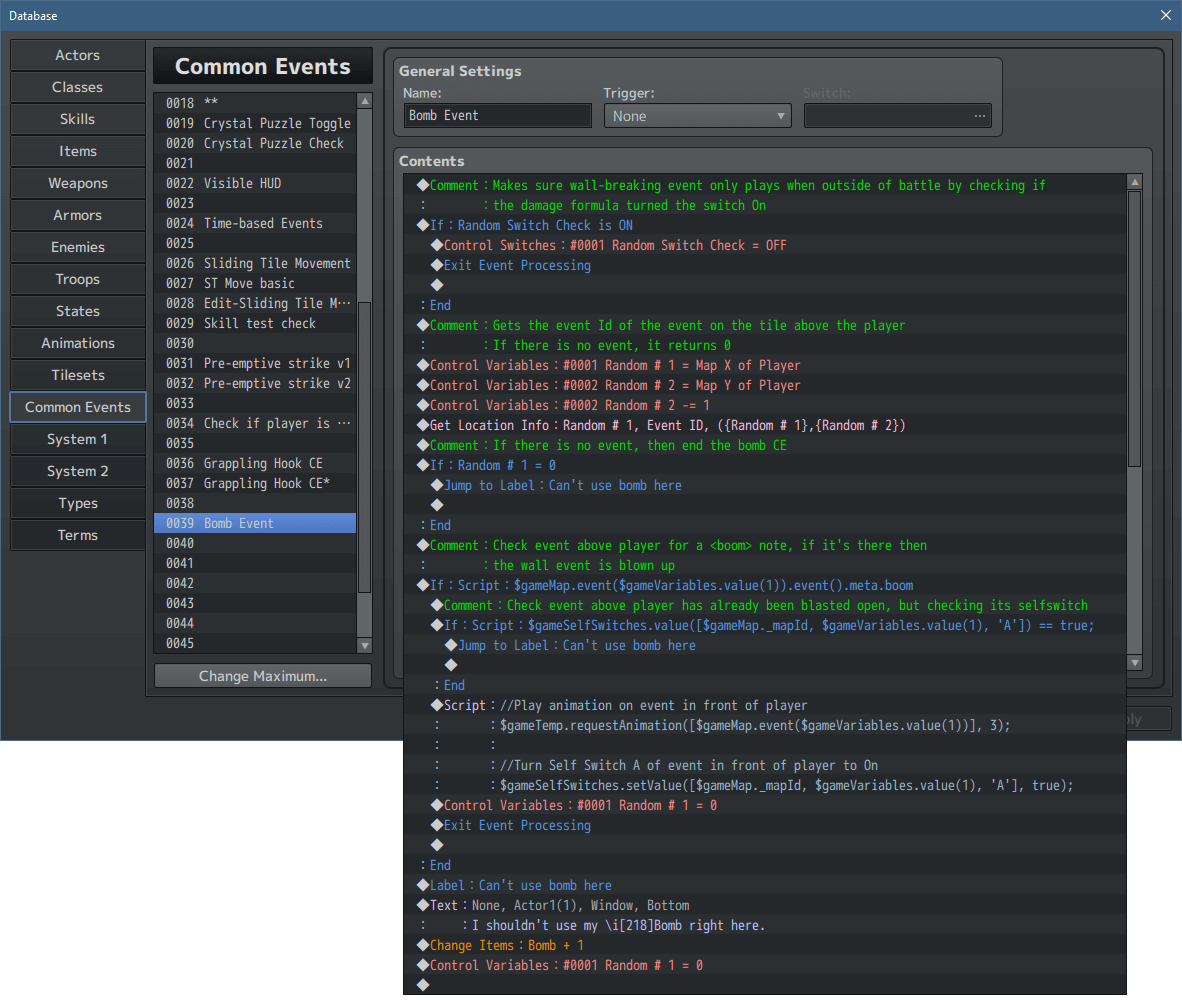
Task: Select 'Control Variables : #0002 Random # 2 -= 1' line
Action: coord(765,405)
